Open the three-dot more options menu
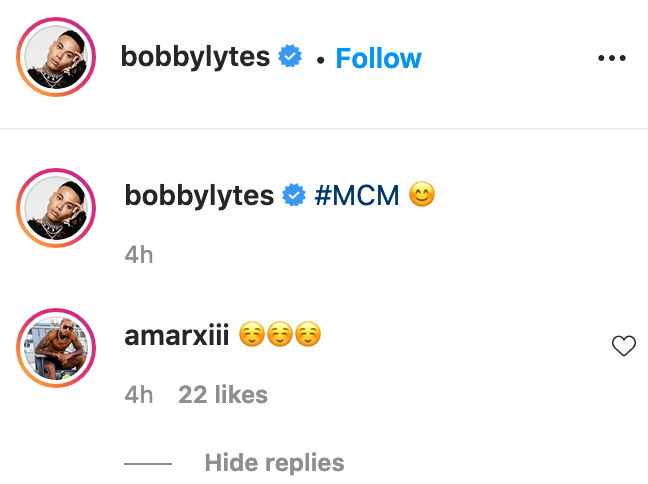Image resolution: width=648 pixels, height=484 pixels. pyautogui.click(x=611, y=58)
